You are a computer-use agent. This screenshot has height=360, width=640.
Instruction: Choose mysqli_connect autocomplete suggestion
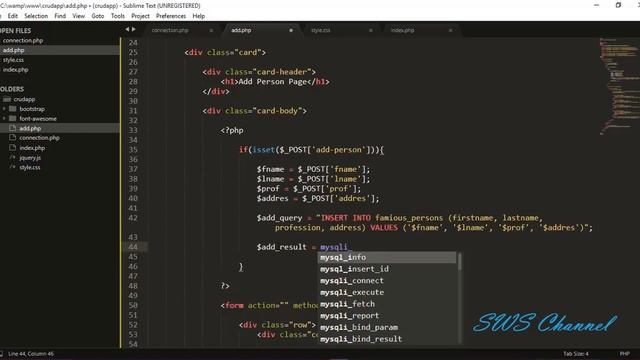pos(387,281)
